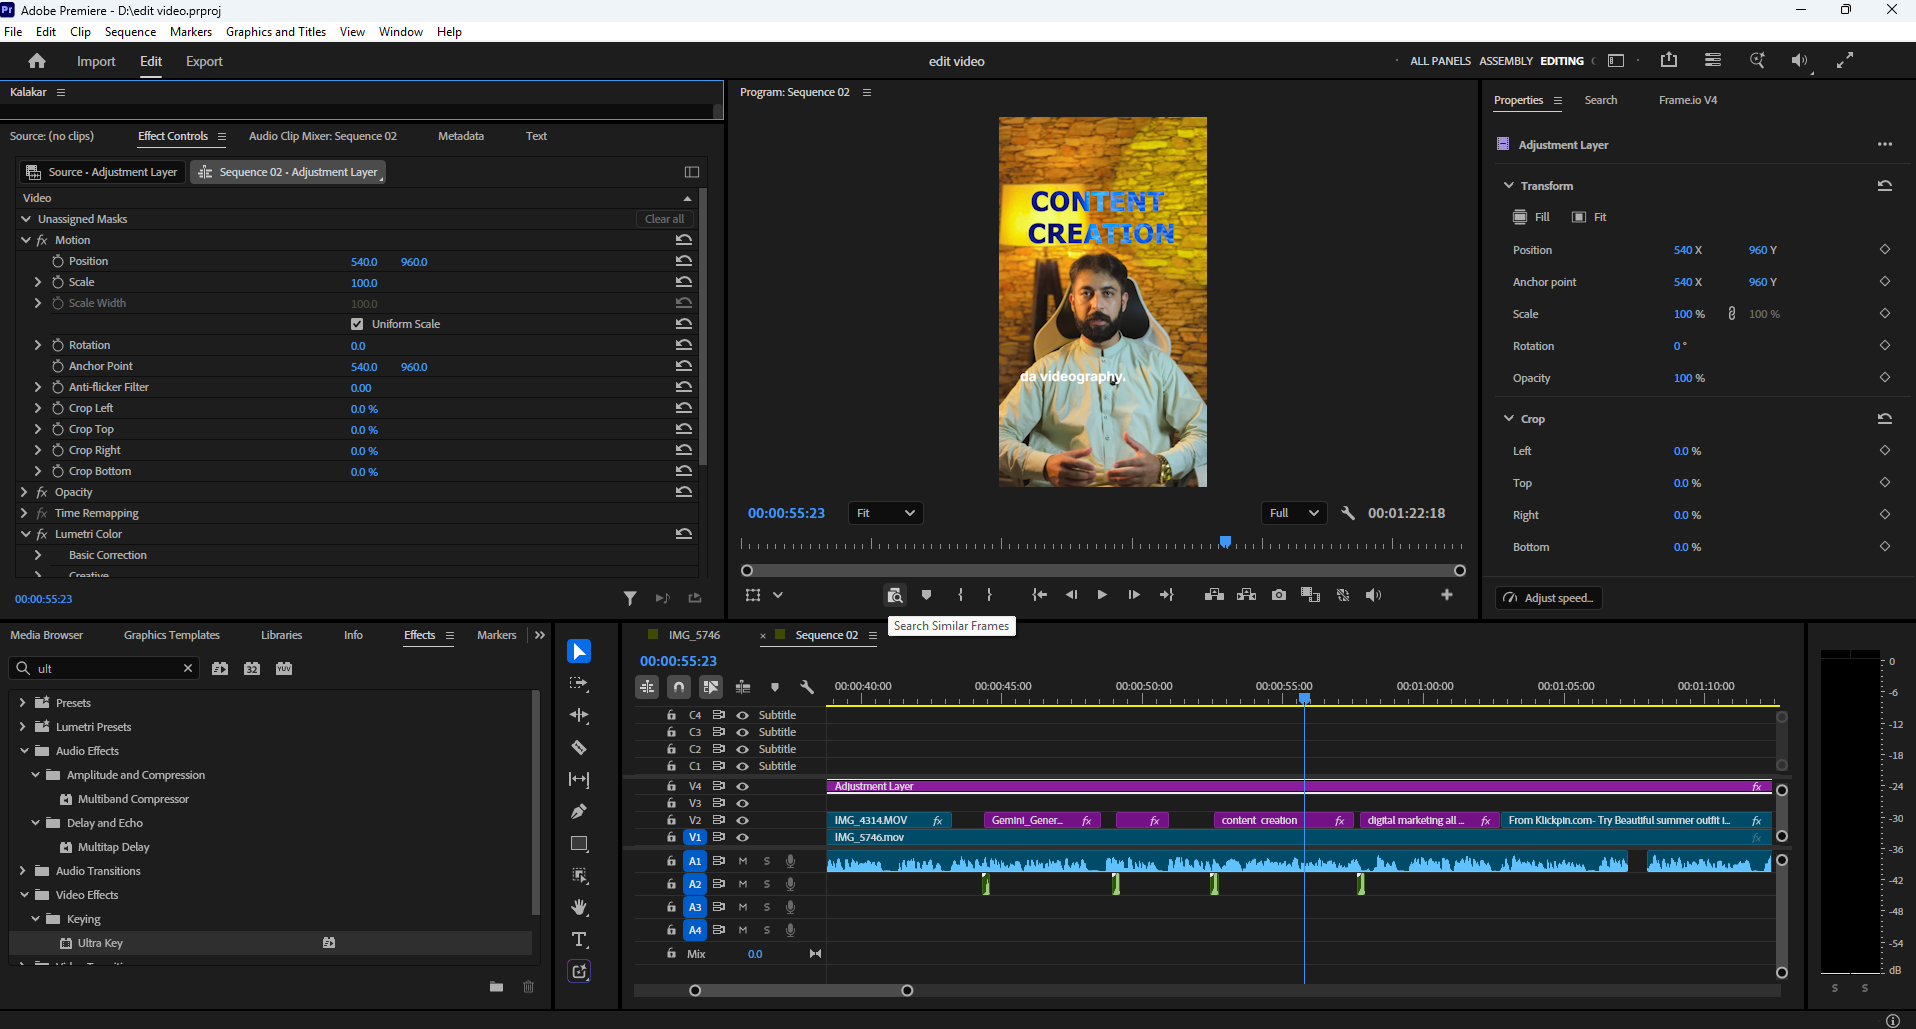The width and height of the screenshot is (1916, 1029).
Task: Play the sequence in Program monitor
Action: [x=1102, y=595]
